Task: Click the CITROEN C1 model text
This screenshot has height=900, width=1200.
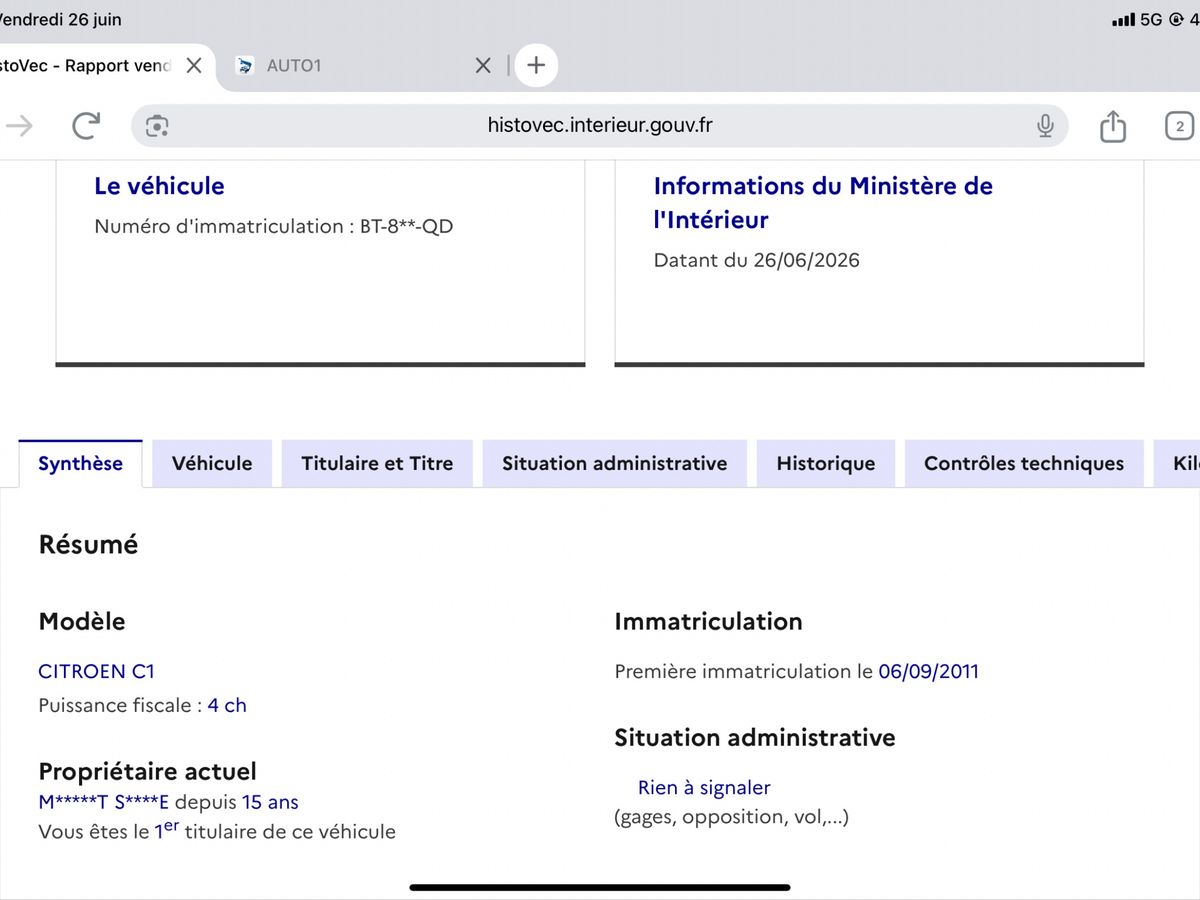Action: click(x=97, y=671)
